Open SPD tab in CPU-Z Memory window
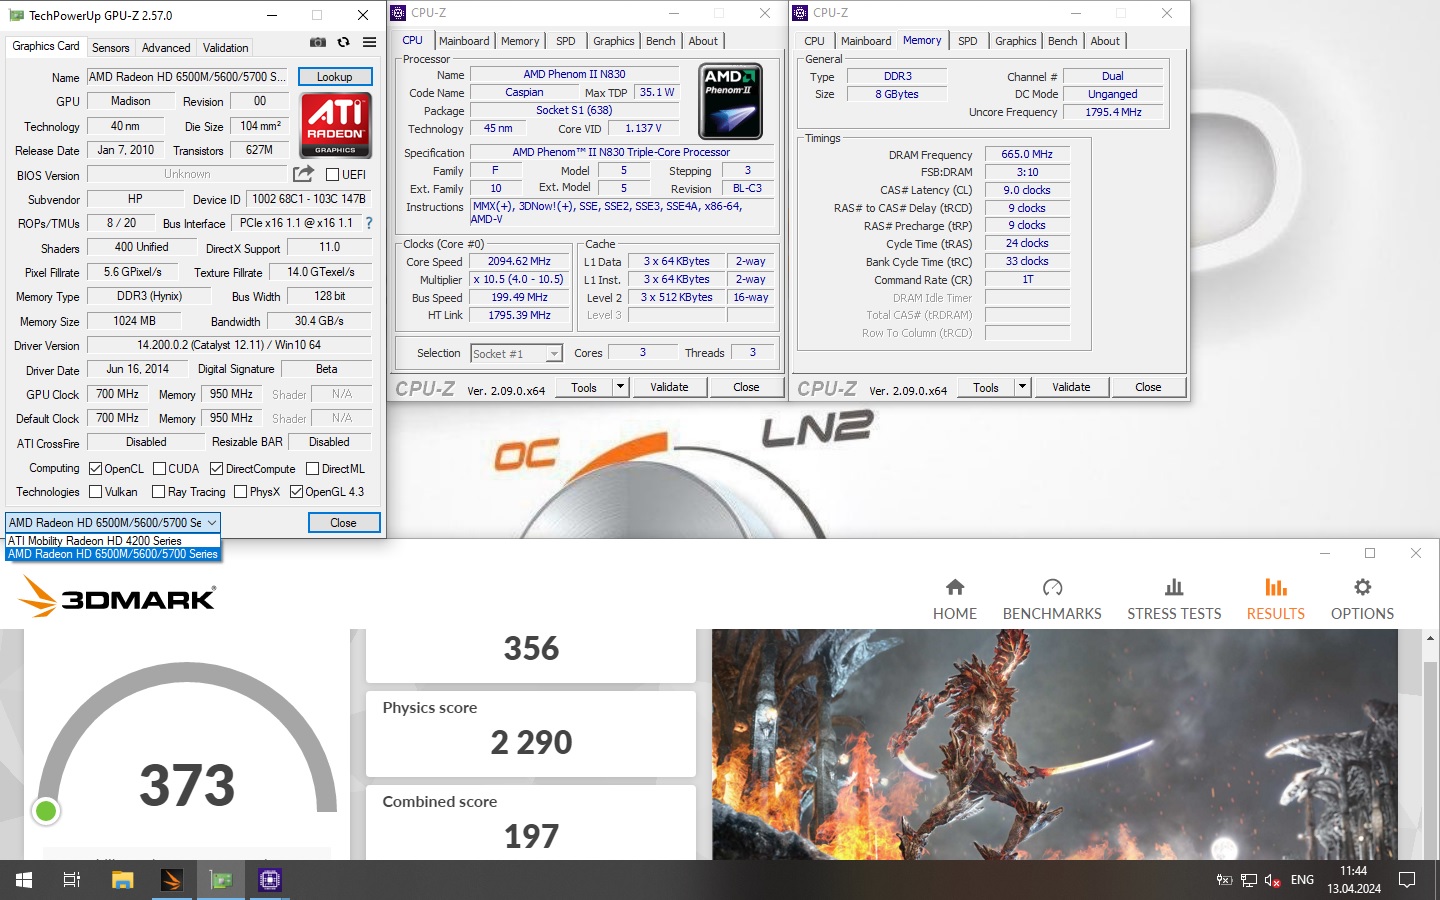This screenshot has height=900, width=1440. click(x=968, y=41)
